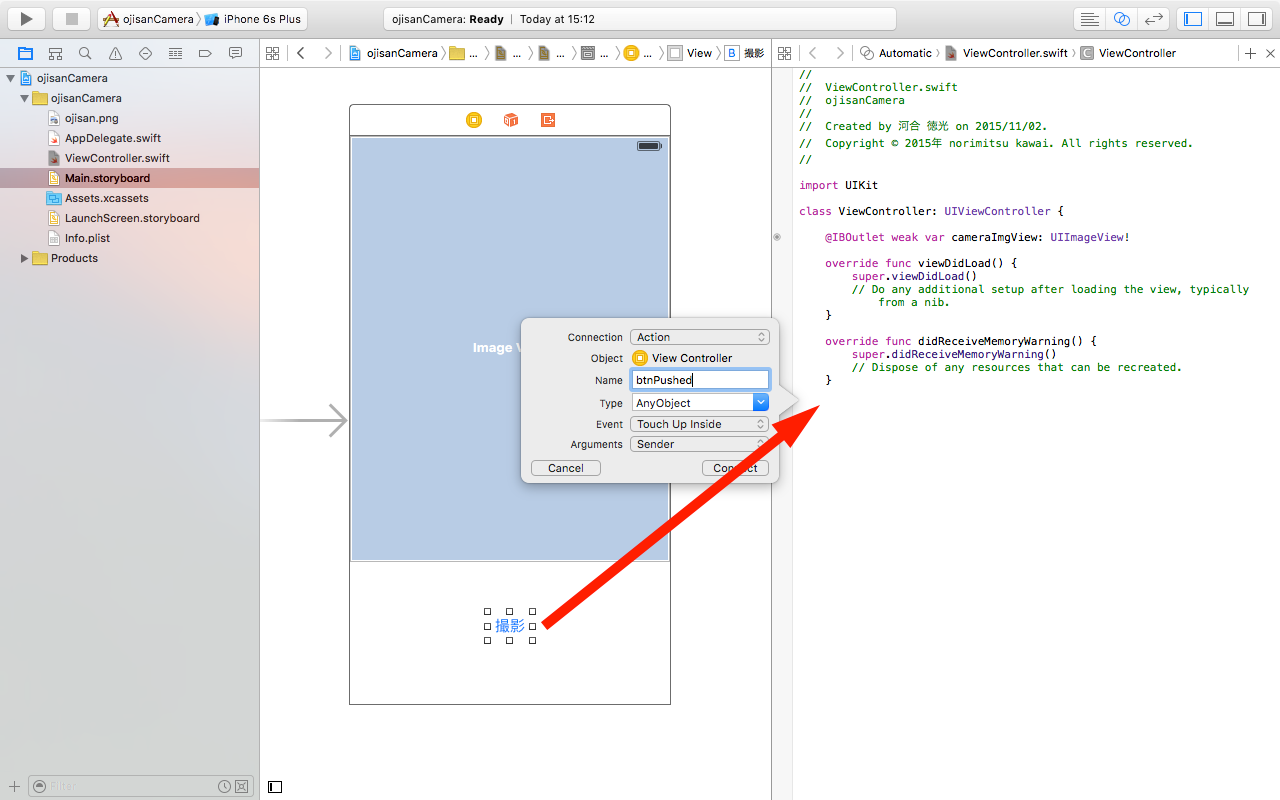Run the ojisanCamera app
The width and height of the screenshot is (1280, 800).
tap(25, 18)
